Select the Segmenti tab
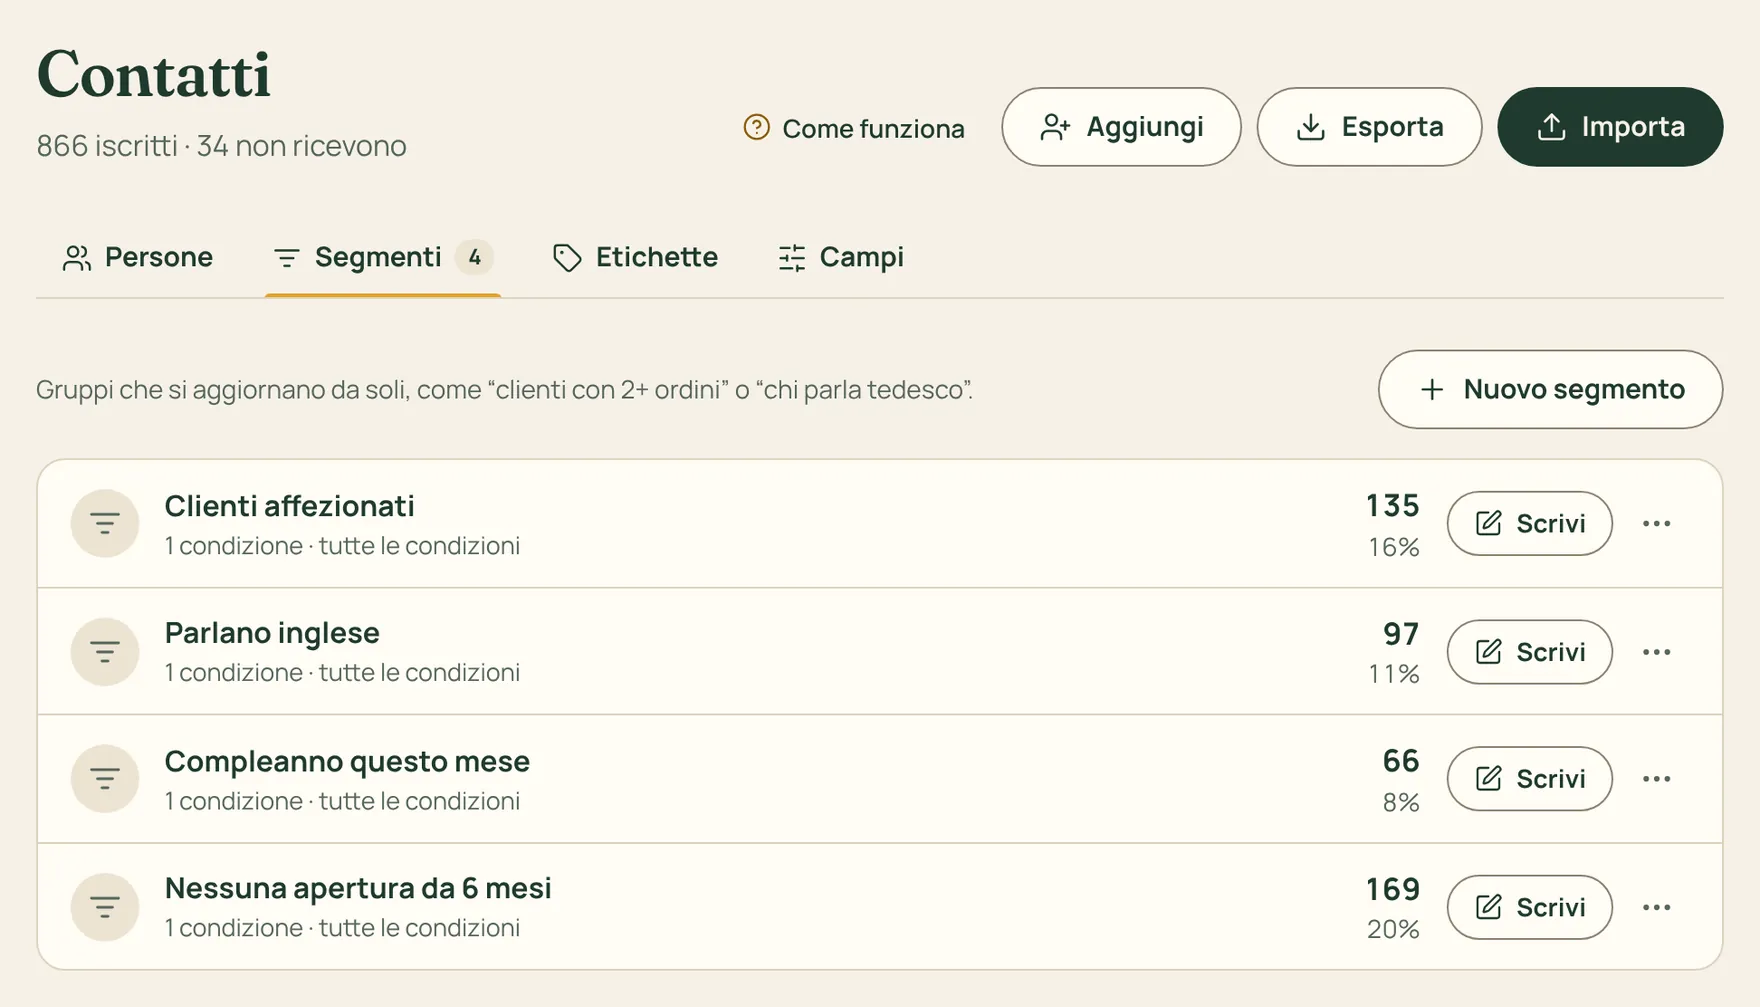The width and height of the screenshot is (1760, 1007). coord(383,258)
